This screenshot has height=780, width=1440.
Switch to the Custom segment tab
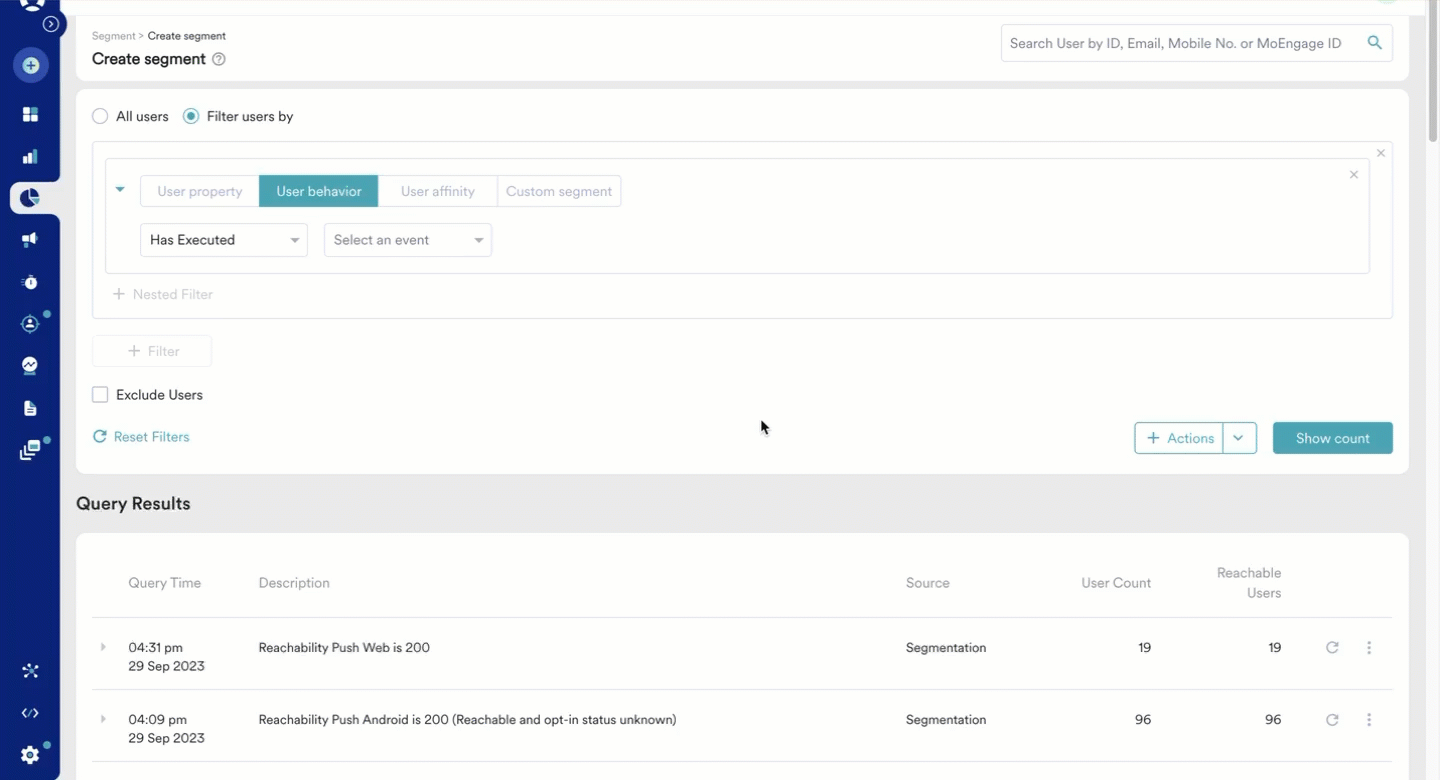559,191
